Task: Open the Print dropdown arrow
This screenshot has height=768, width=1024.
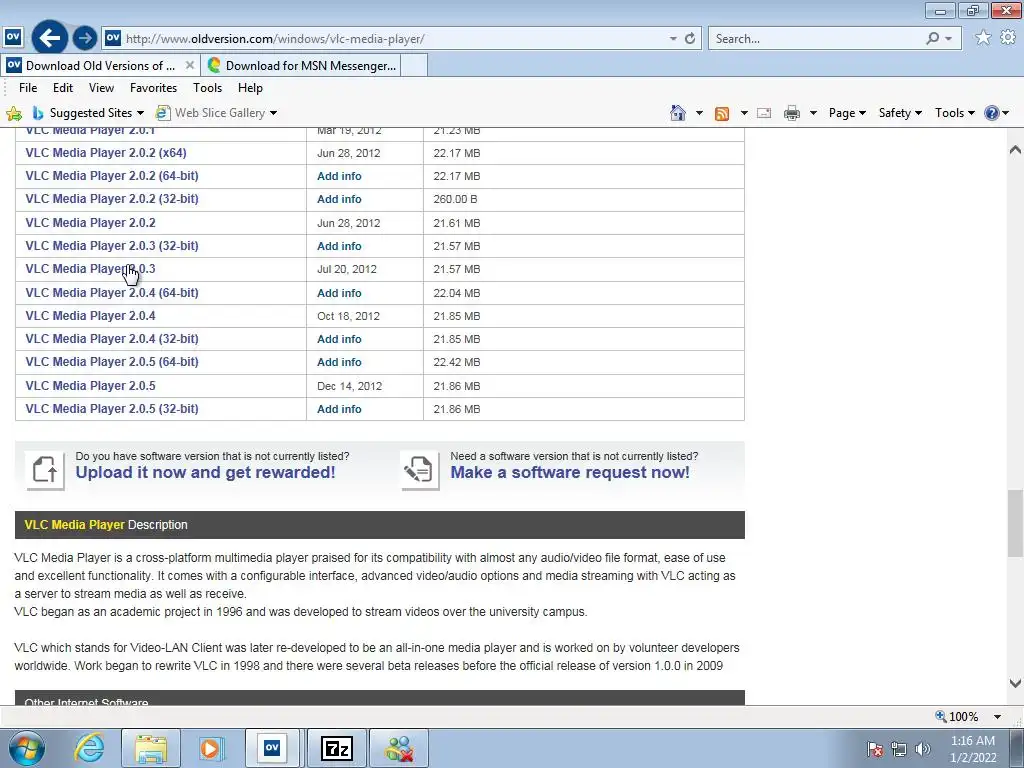Action: [813, 113]
